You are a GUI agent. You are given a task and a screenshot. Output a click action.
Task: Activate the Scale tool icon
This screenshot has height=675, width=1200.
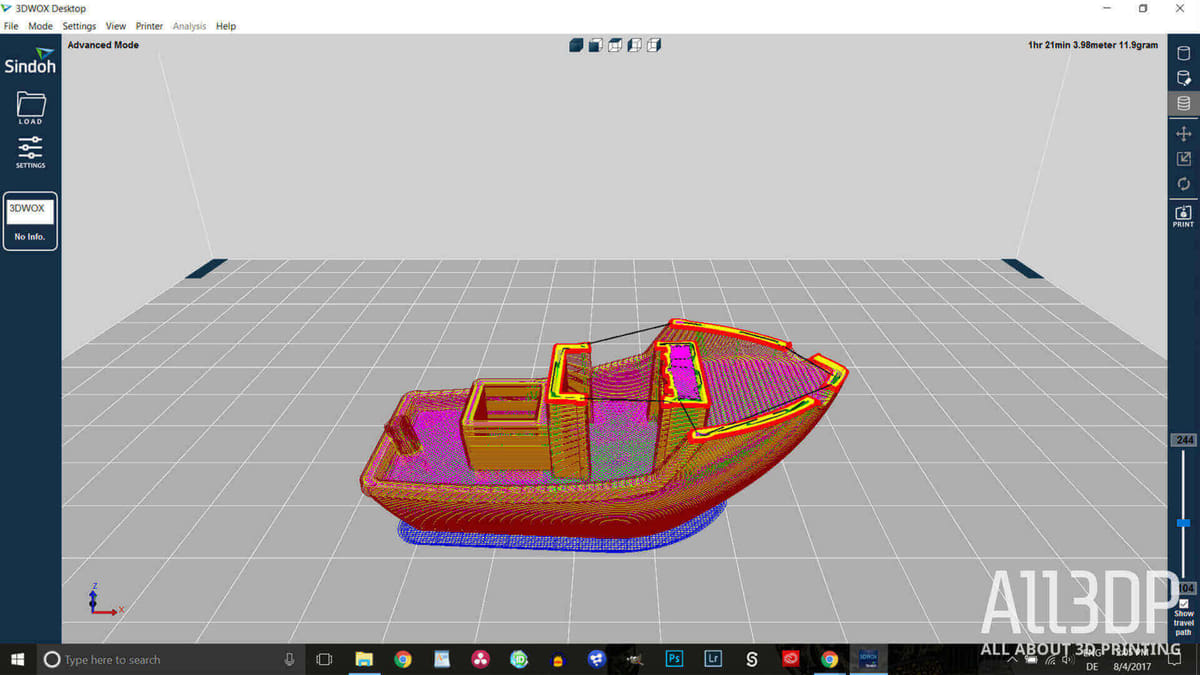(1184, 159)
